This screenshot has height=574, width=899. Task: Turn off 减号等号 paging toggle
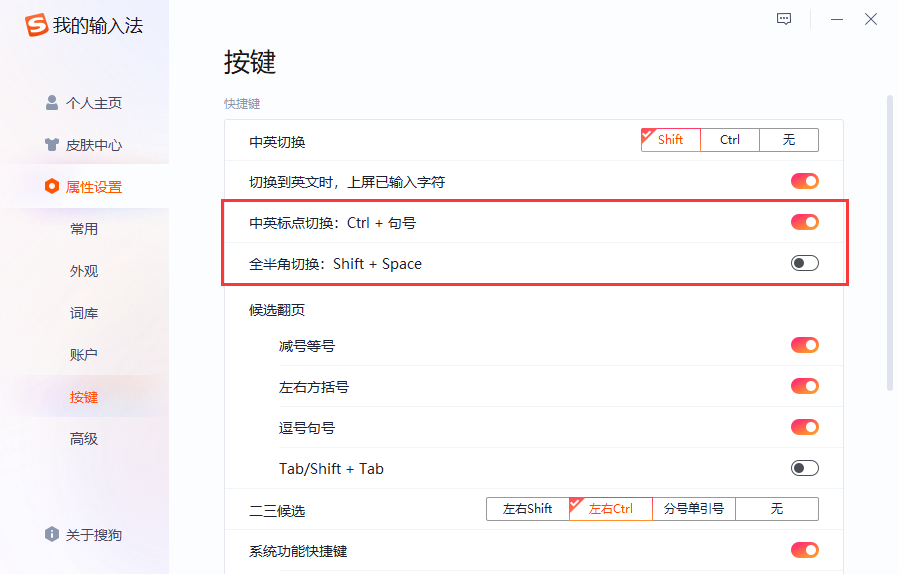(804, 345)
